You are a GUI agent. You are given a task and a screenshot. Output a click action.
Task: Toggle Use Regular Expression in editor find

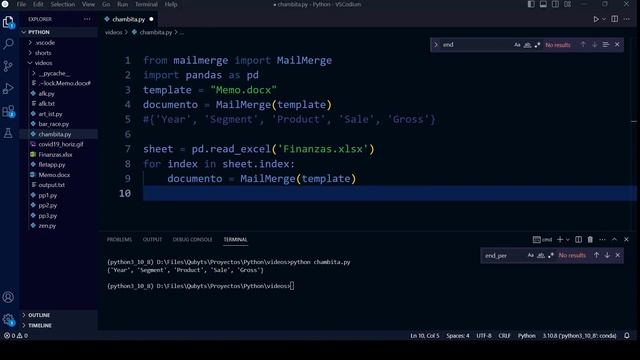(x=537, y=45)
